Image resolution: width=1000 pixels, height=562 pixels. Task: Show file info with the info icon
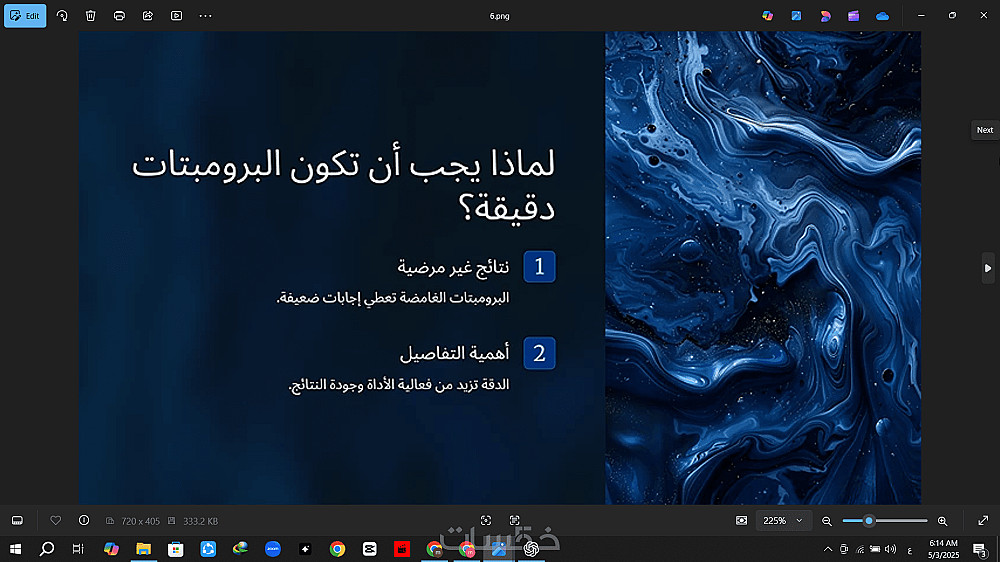tap(84, 521)
